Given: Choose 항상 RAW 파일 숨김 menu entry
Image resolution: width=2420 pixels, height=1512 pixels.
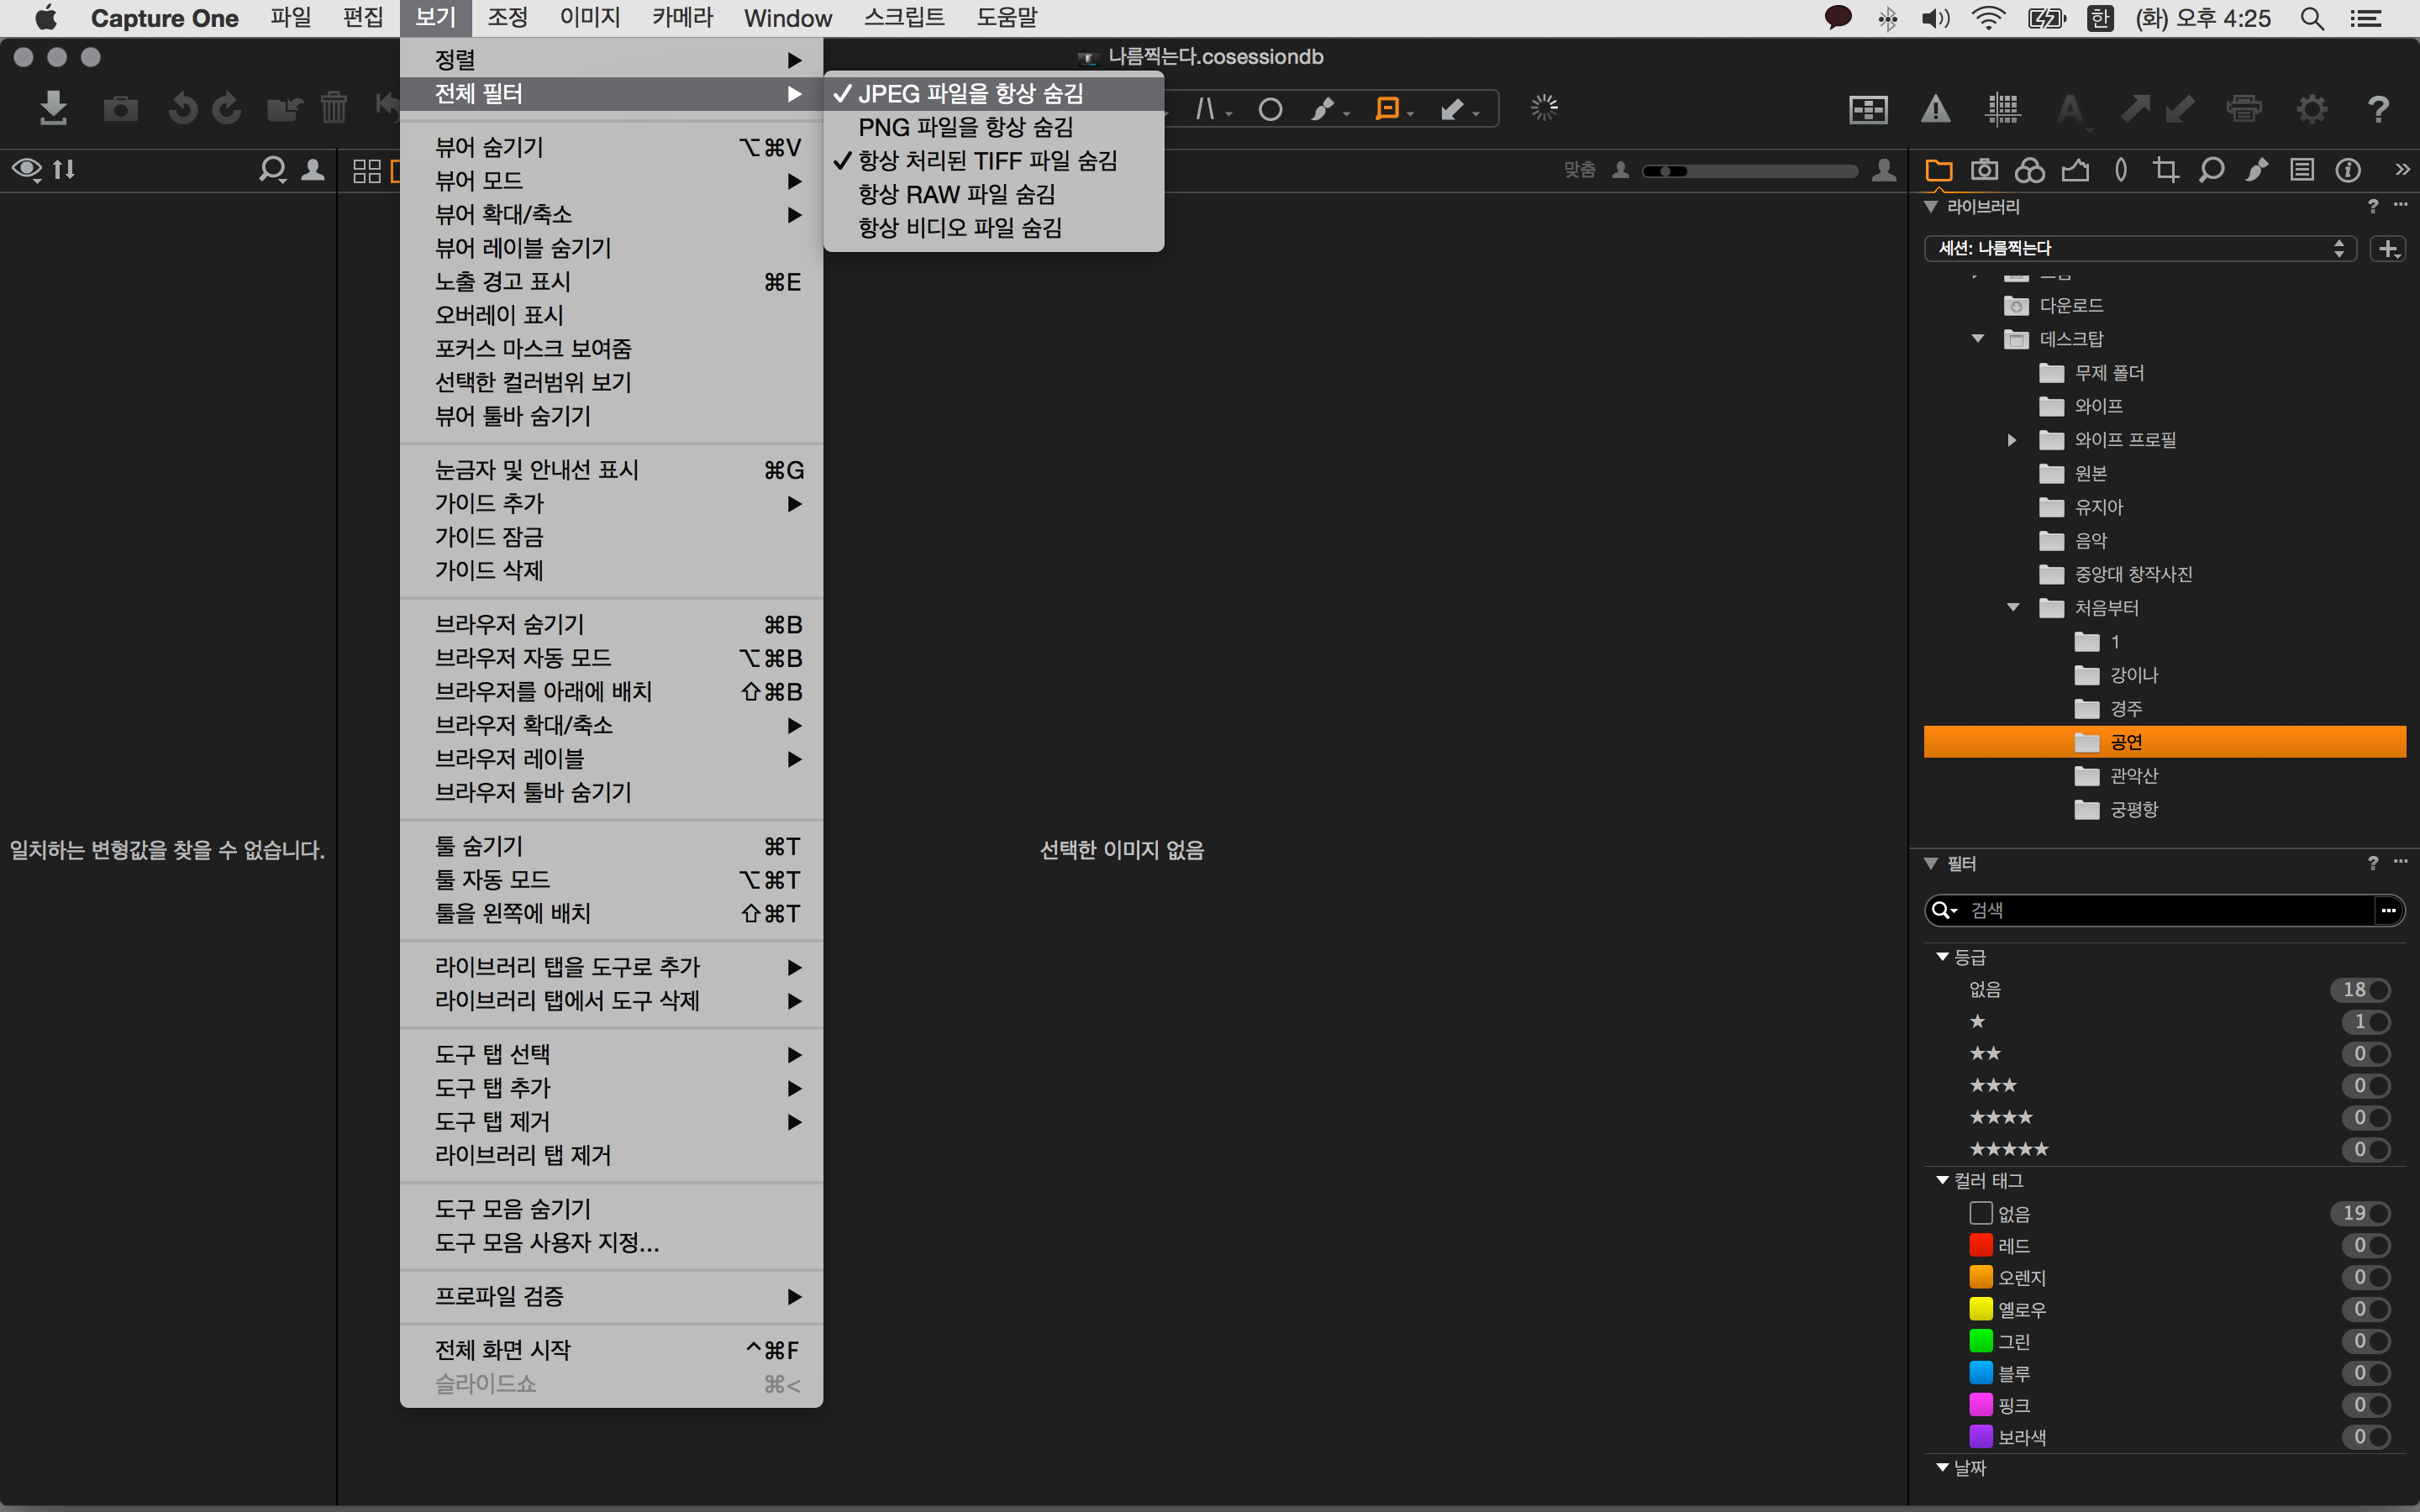Looking at the screenshot, I should tap(956, 194).
